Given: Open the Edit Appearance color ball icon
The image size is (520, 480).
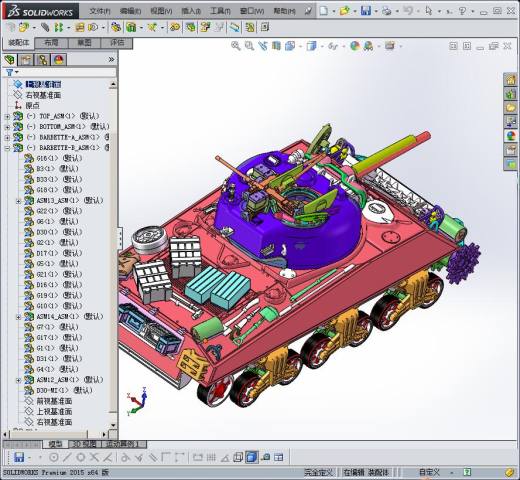Looking at the screenshot, I should click(355, 46).
